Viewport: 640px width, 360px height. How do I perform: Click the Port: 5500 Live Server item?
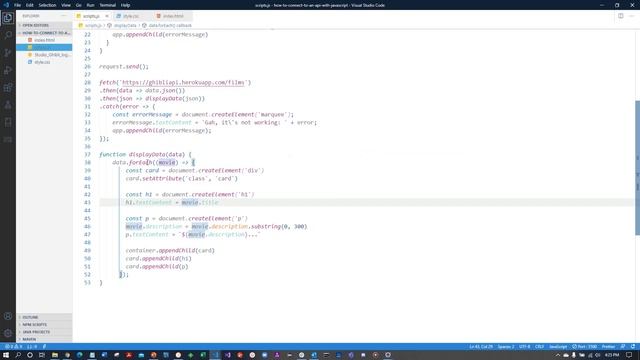tap(584, 347)
